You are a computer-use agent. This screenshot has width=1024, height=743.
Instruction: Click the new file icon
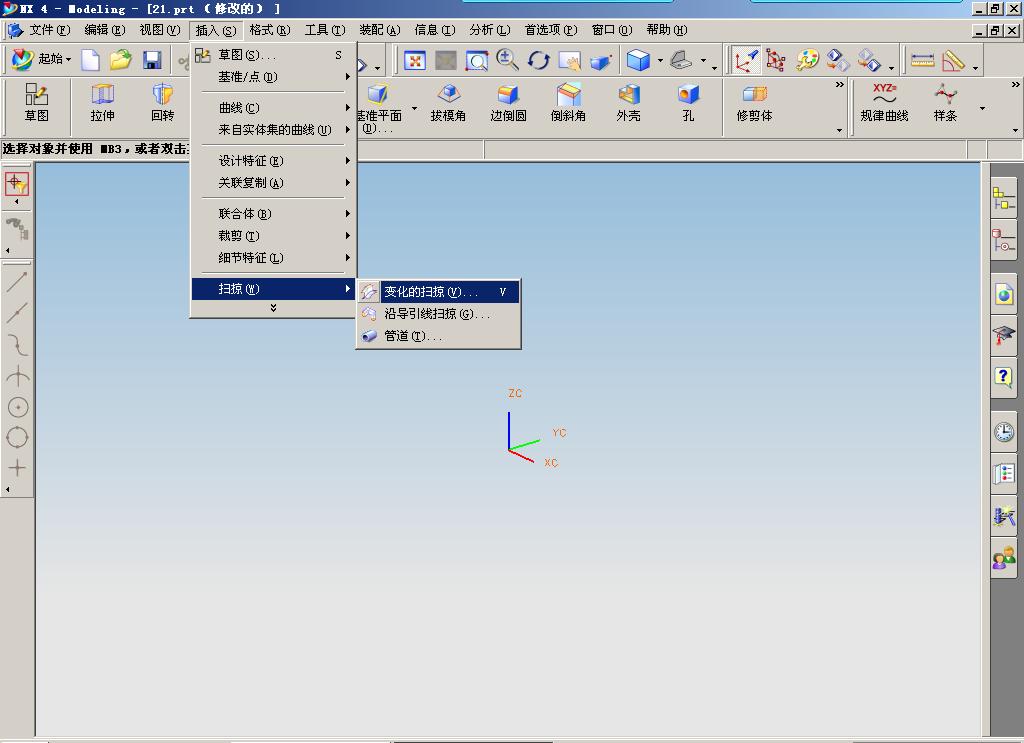90,60
